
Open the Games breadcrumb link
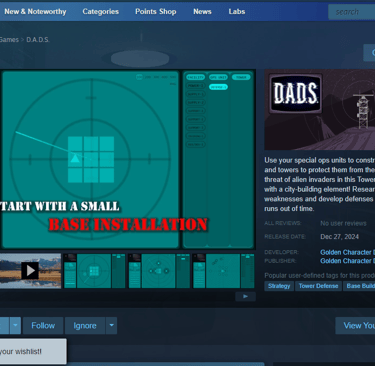coord(9,40)
